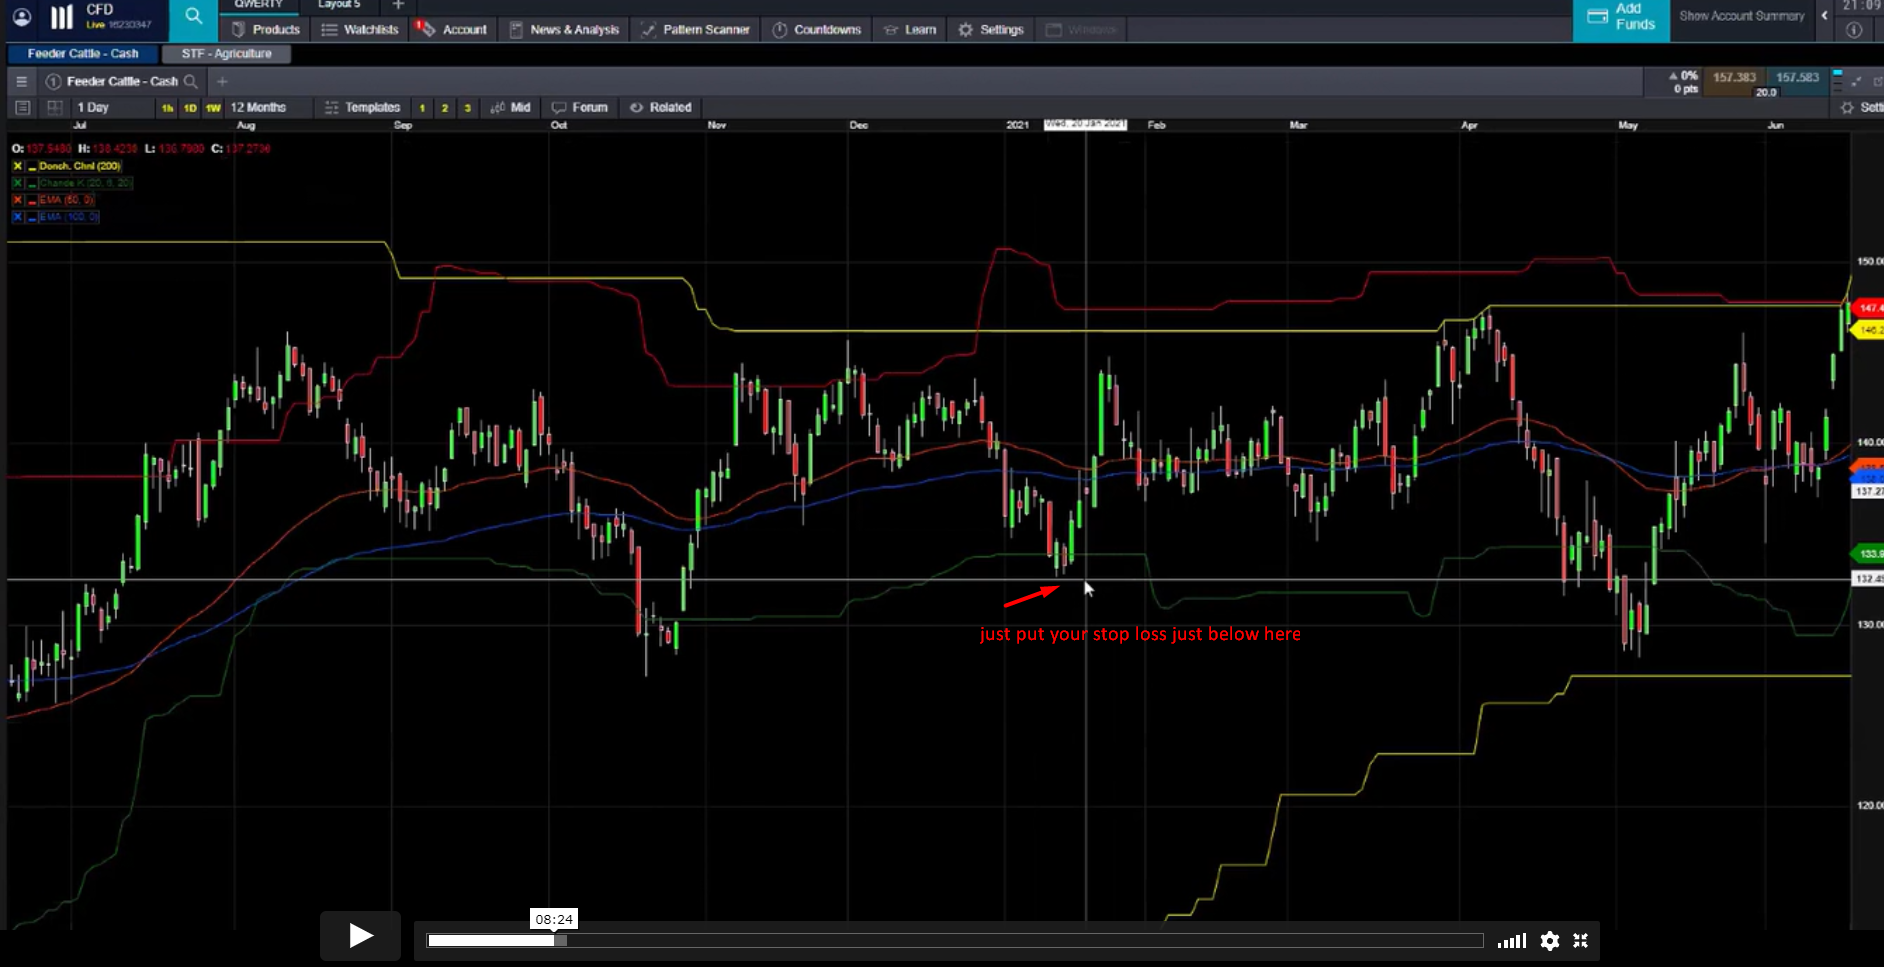The width and height of the screenshot is (1884, 967).
Task: Load chart template 2
Action: click(445, 108)
